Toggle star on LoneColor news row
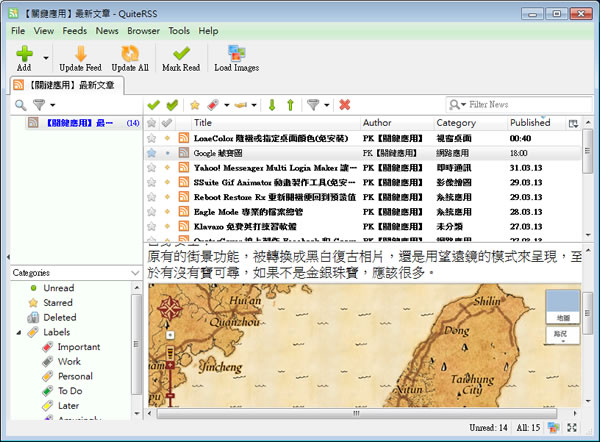Screen dimensions: 600x442 tap(152, 138)
